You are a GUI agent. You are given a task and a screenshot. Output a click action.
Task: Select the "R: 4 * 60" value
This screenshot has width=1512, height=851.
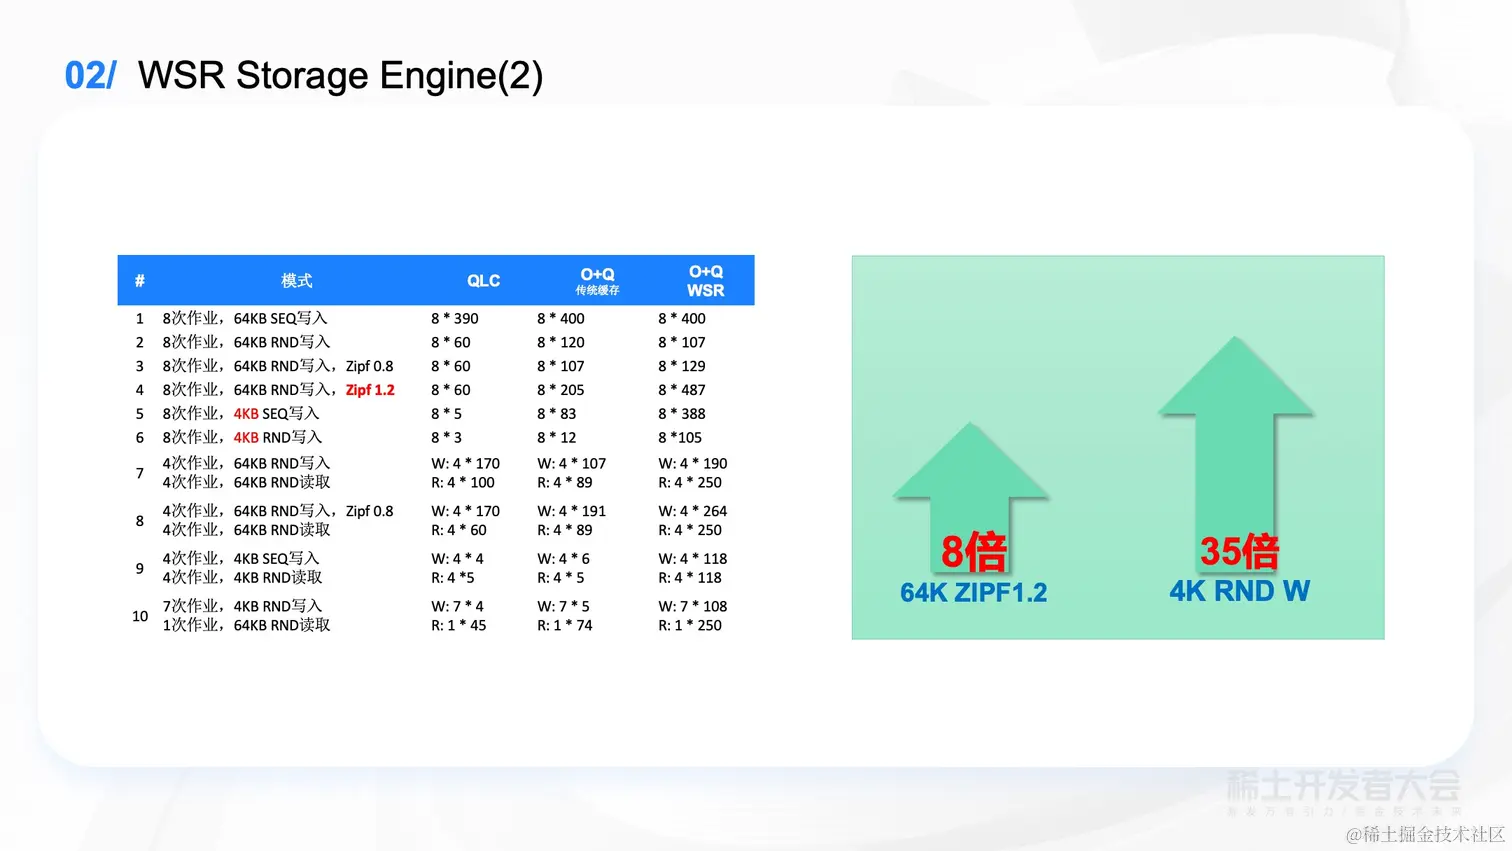point(459,530)
